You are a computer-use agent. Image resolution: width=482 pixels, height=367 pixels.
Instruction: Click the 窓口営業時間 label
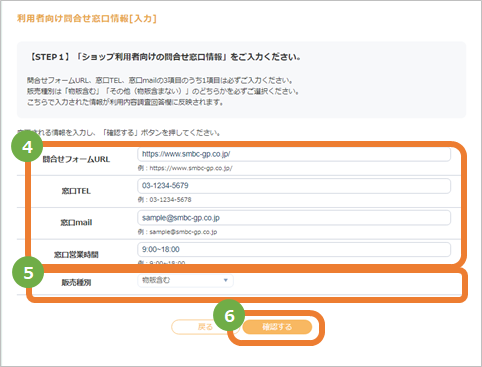(76, 255)
